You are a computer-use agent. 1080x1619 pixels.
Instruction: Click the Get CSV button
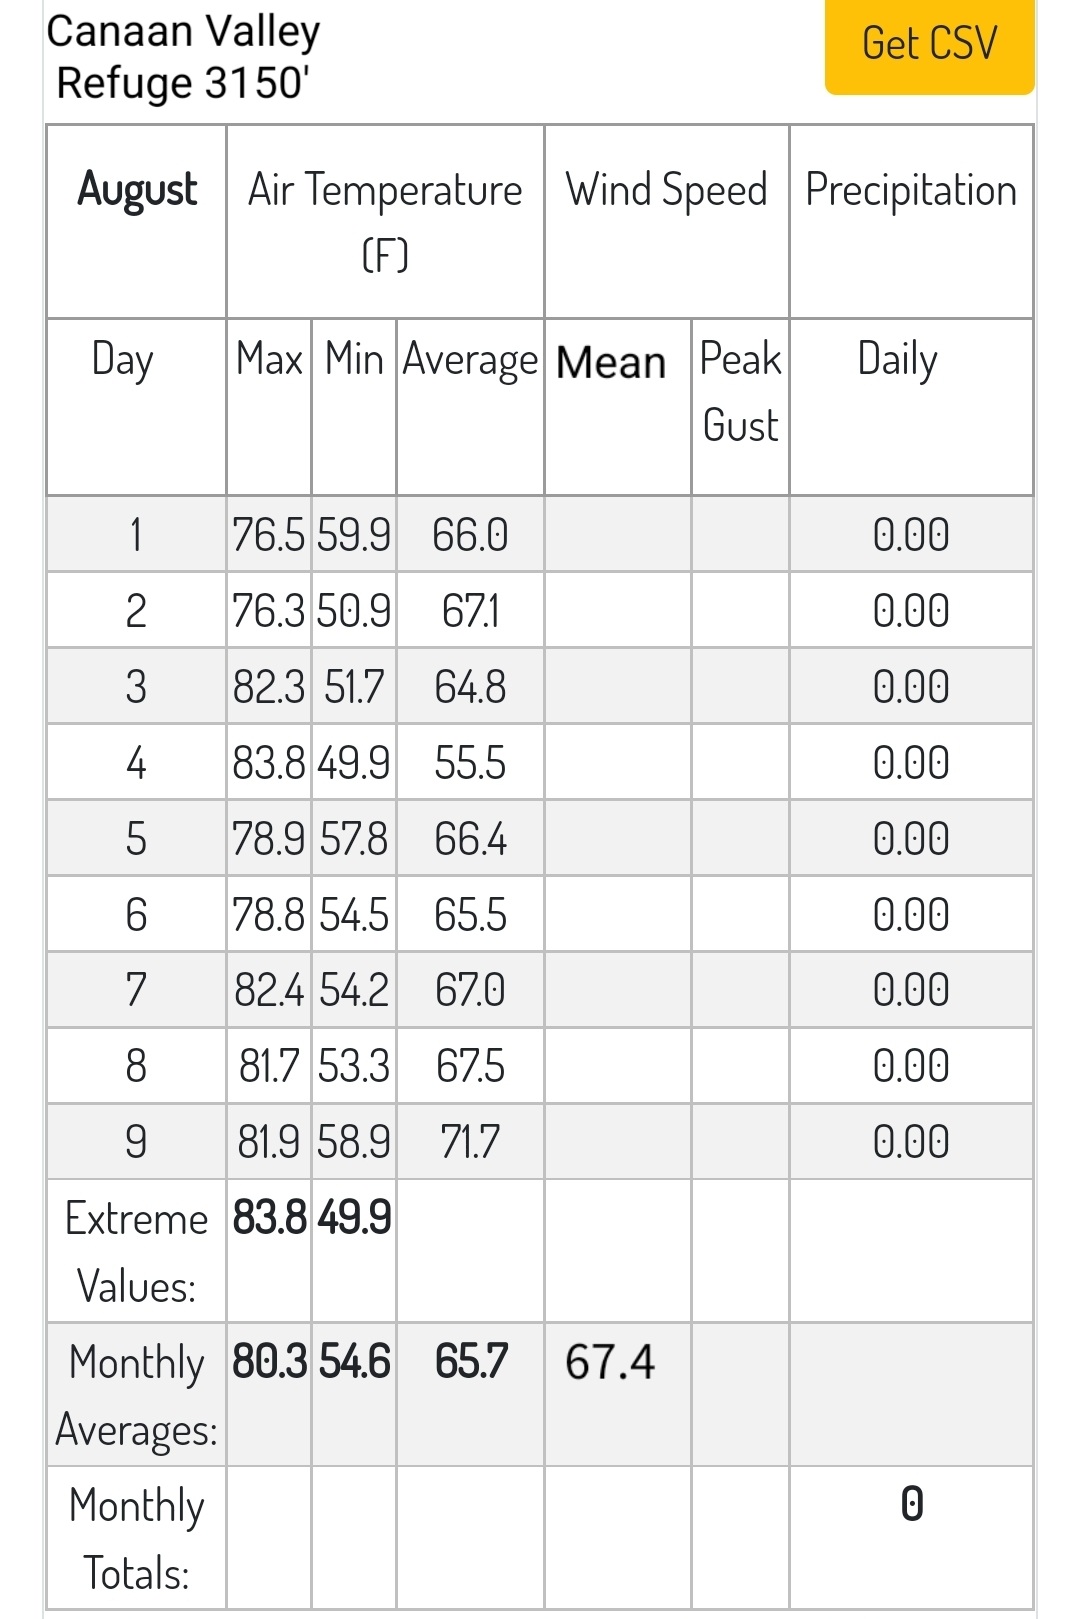tap(929, 45)
